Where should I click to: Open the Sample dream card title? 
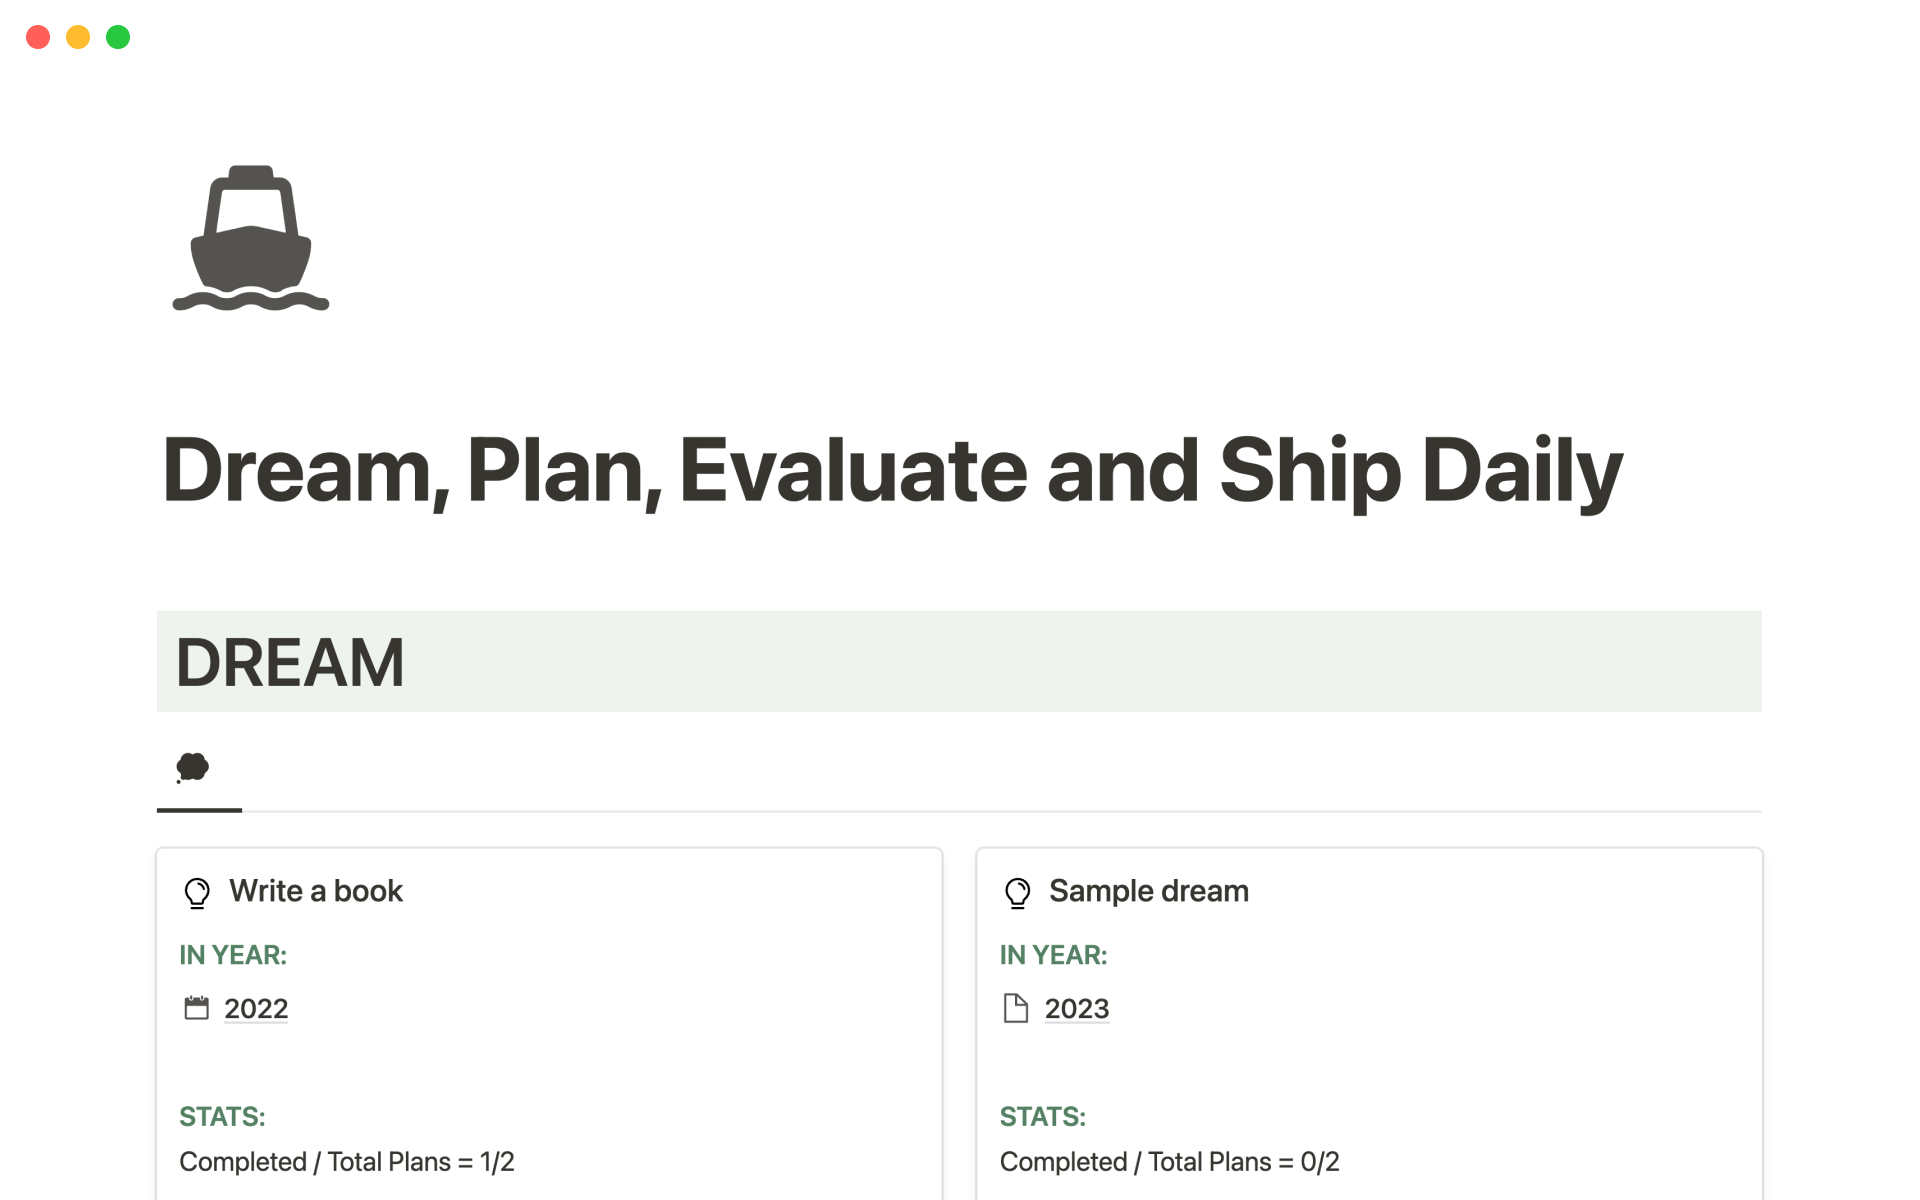pyautogui.click(x=1149, y=891)
